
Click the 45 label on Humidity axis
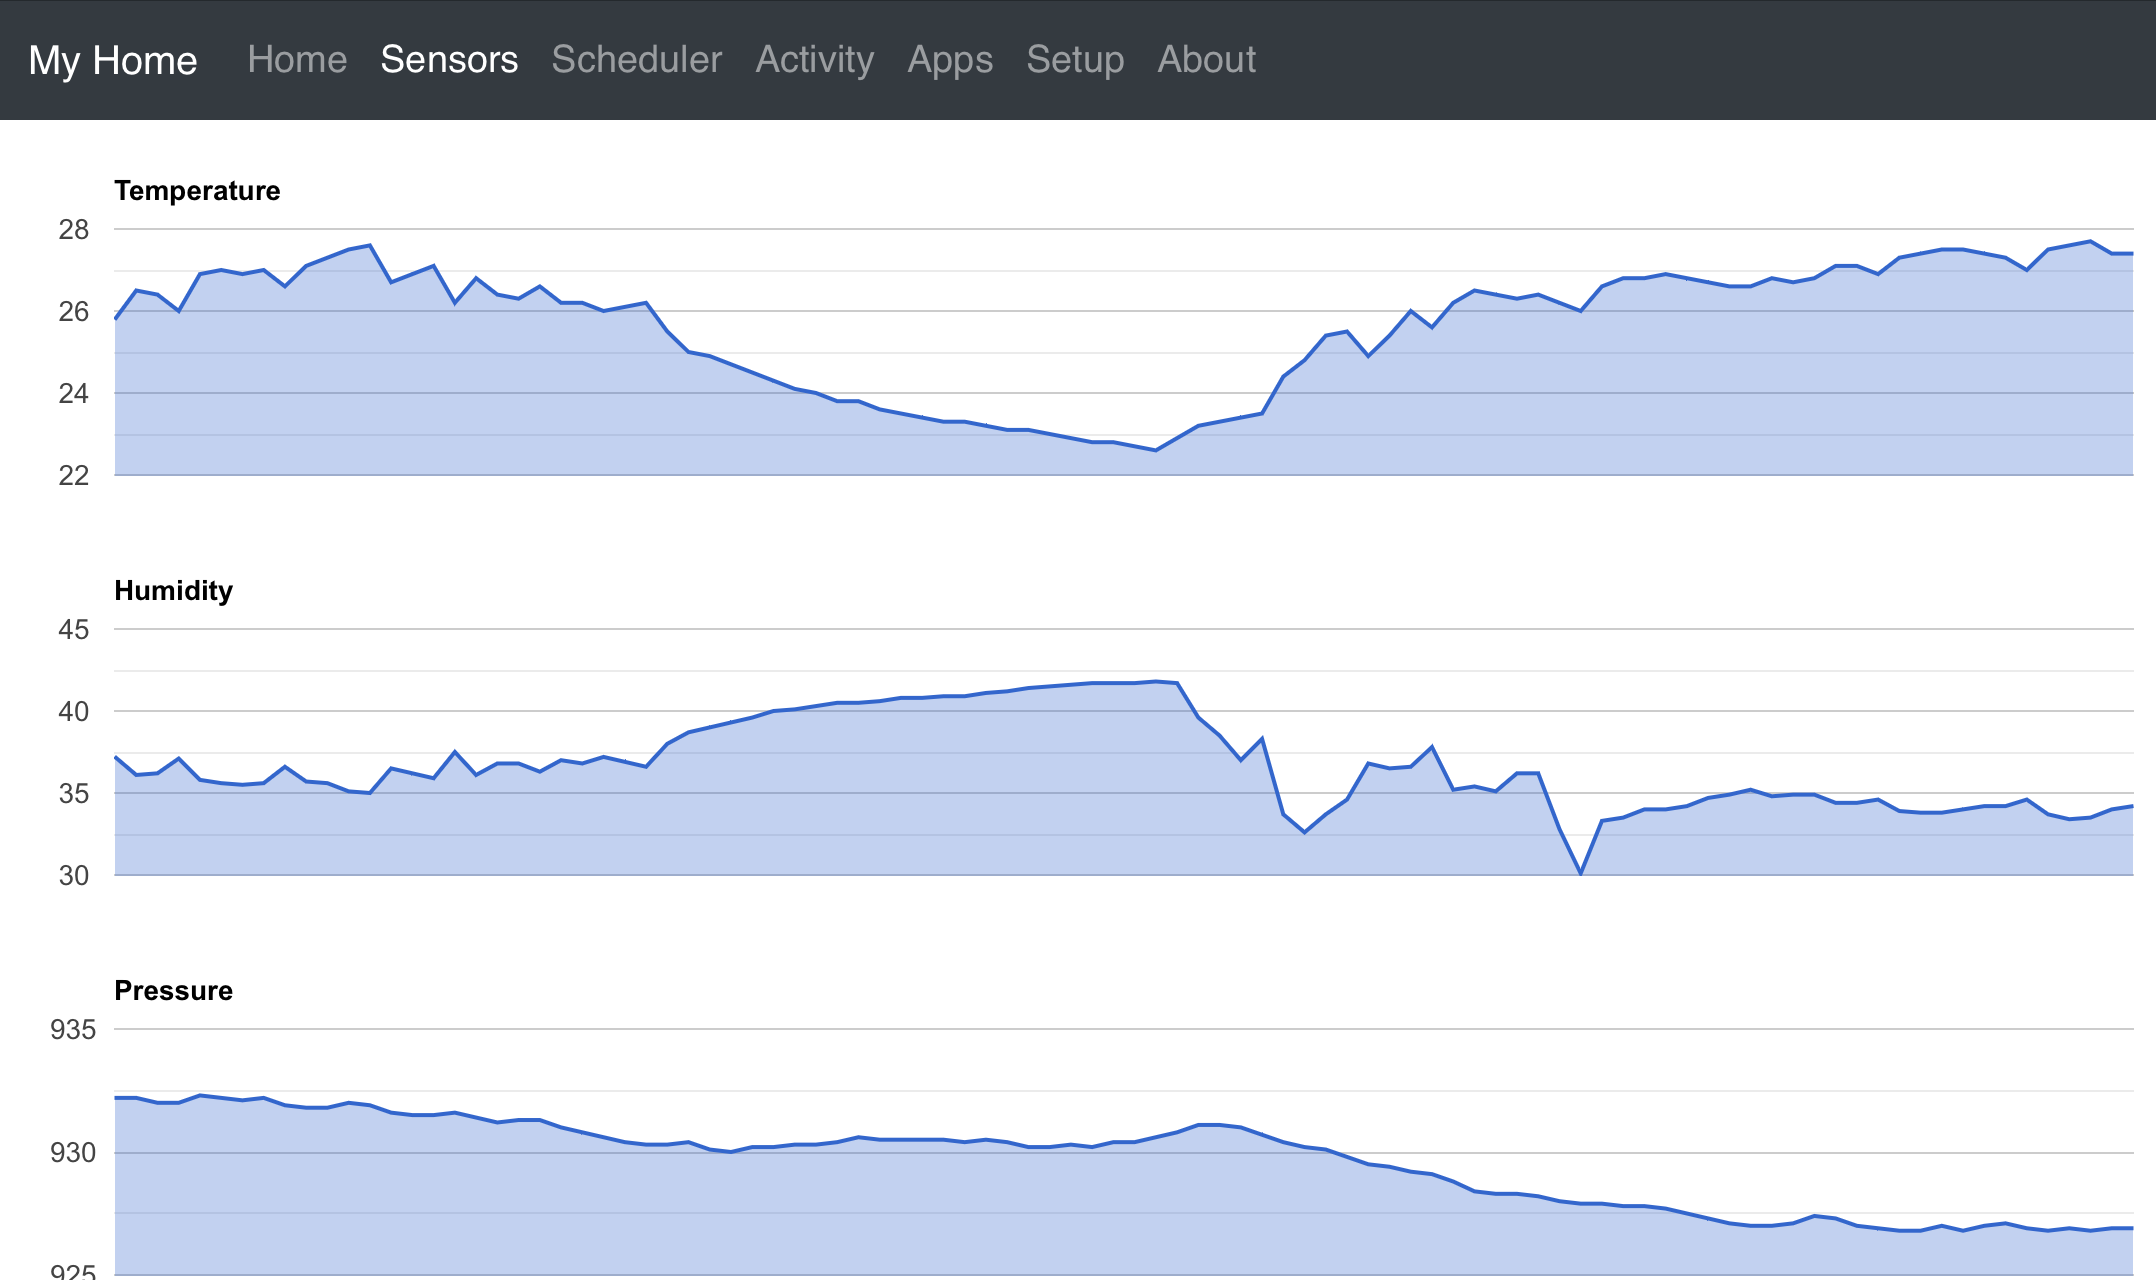(x=73, y=630)
